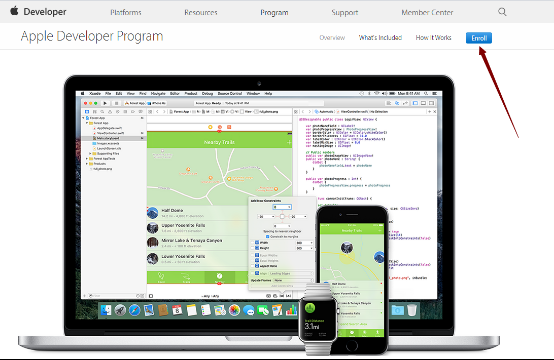Open search with the magnifying glass icon
Viewport: 554px width, 360px height.
[x=502, y=12]
